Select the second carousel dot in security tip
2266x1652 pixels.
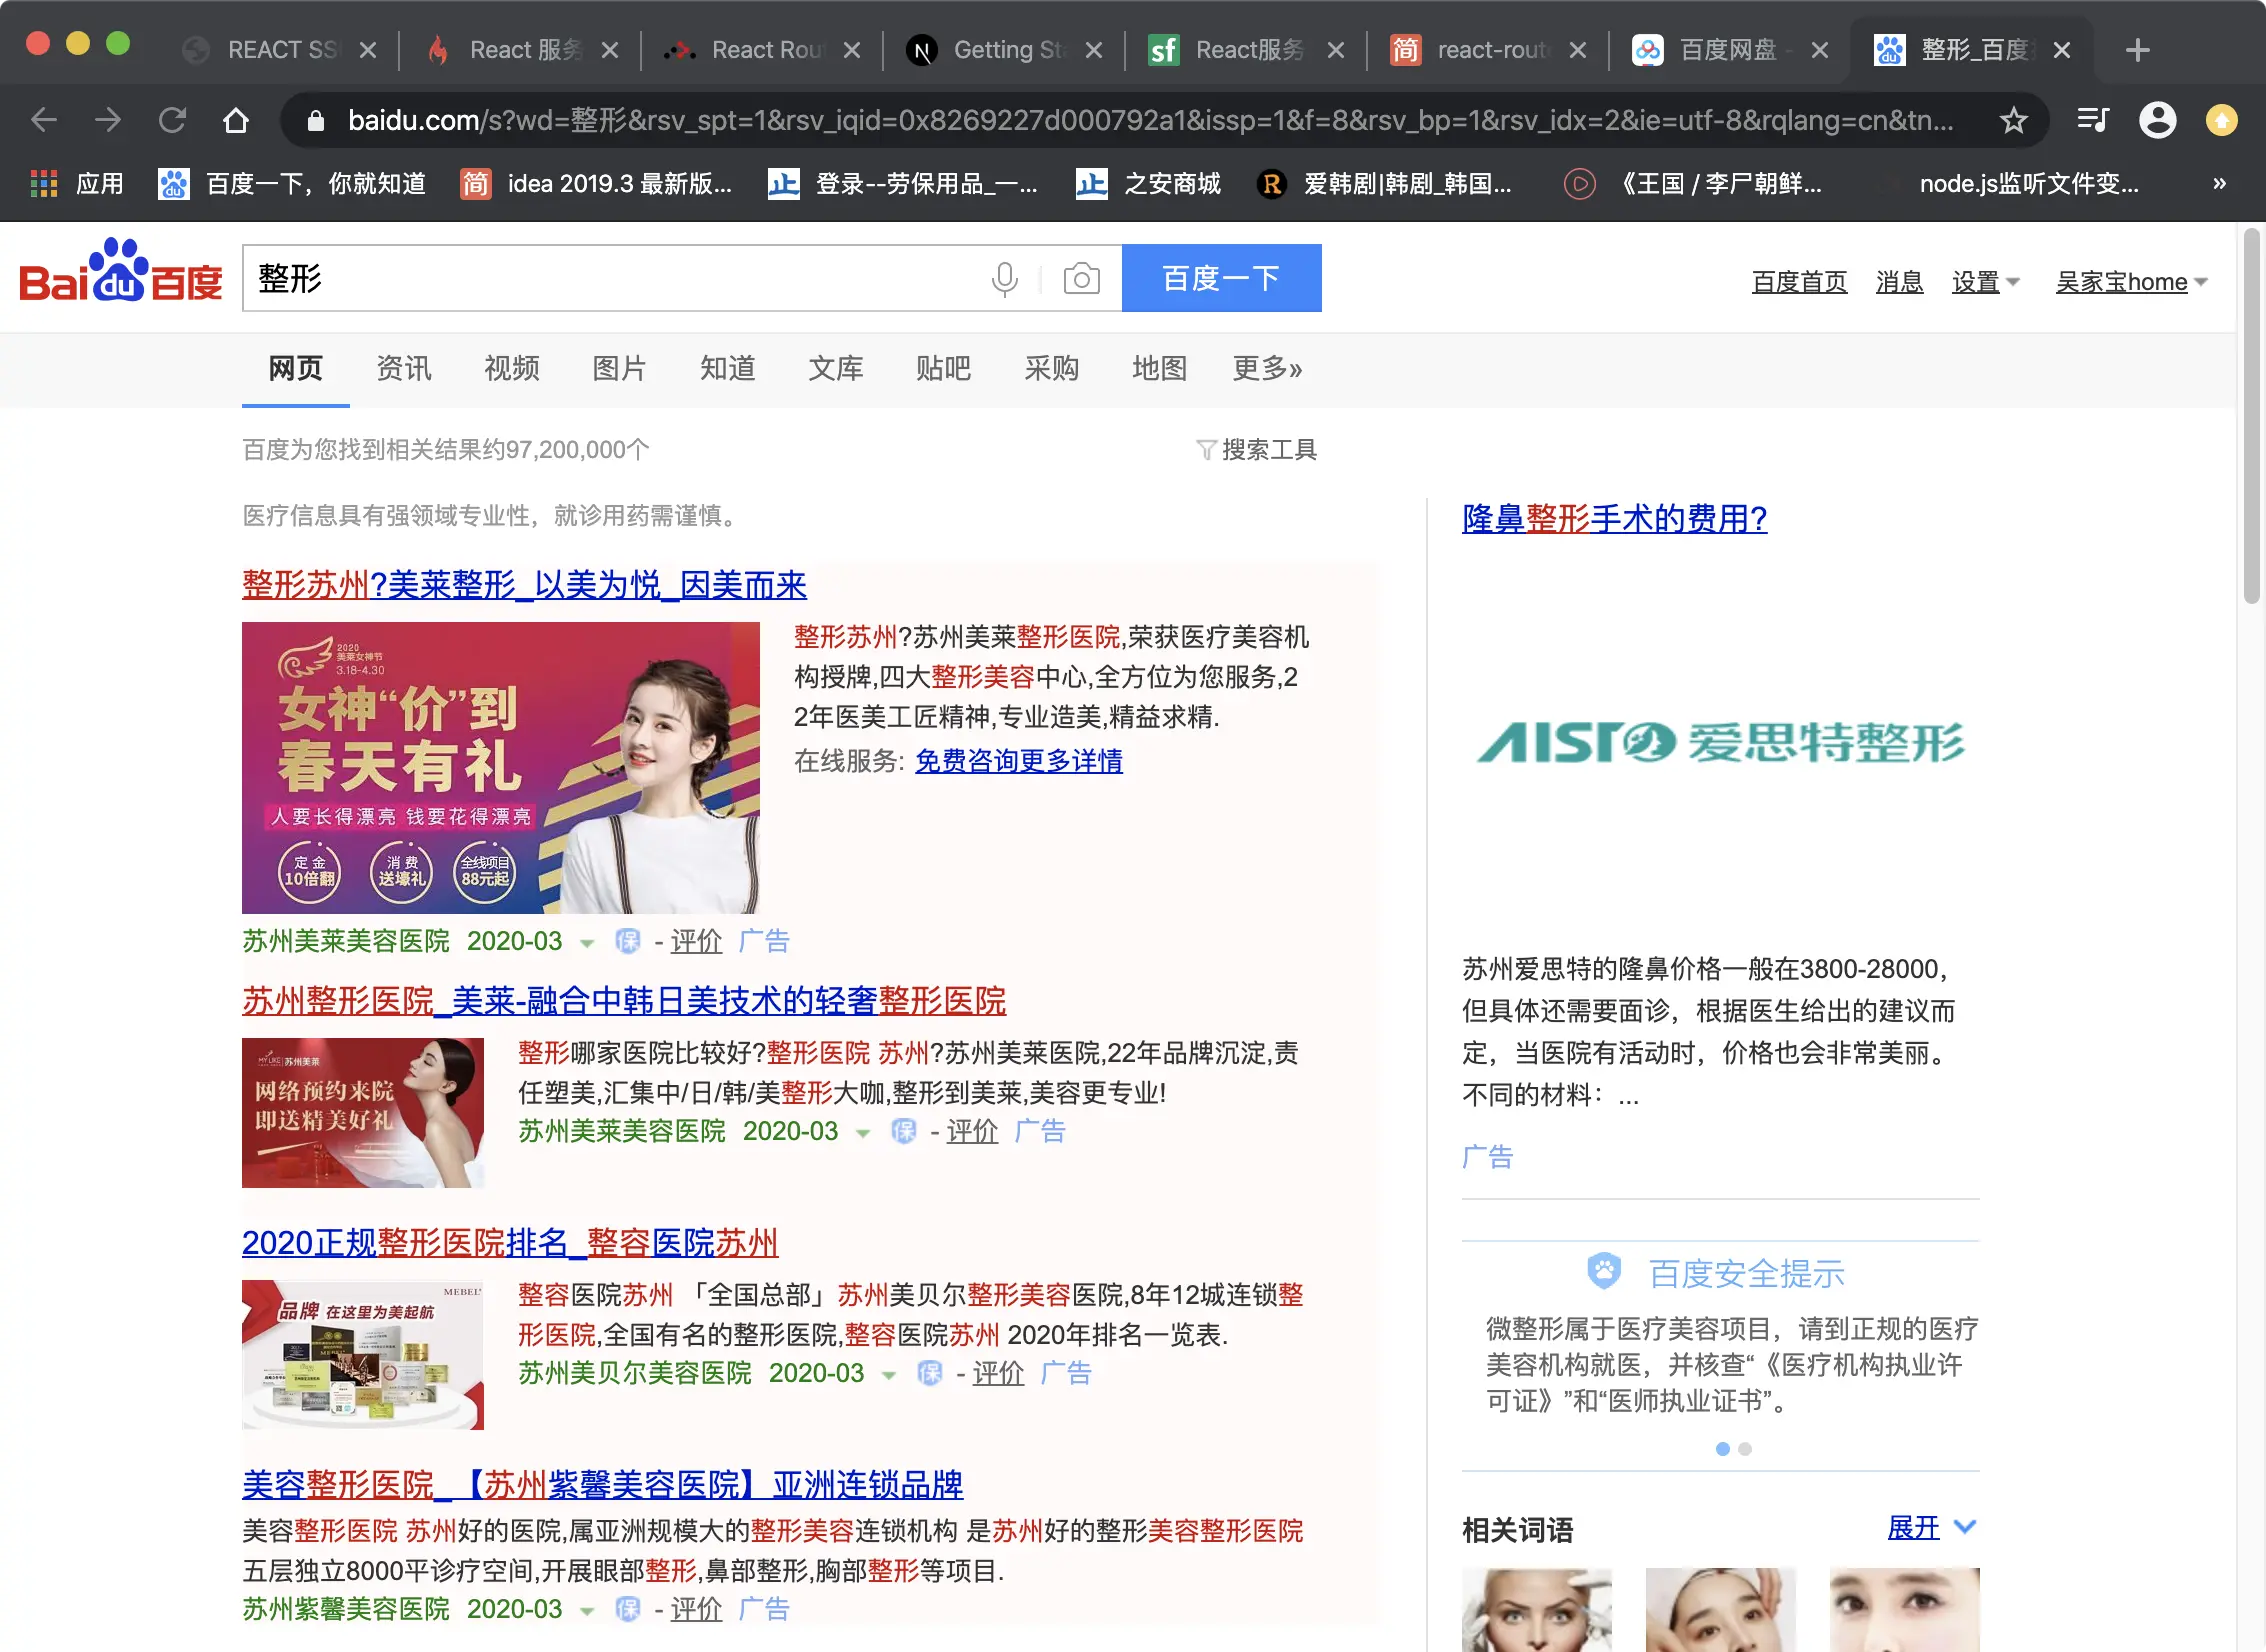click(1745, 1449)
